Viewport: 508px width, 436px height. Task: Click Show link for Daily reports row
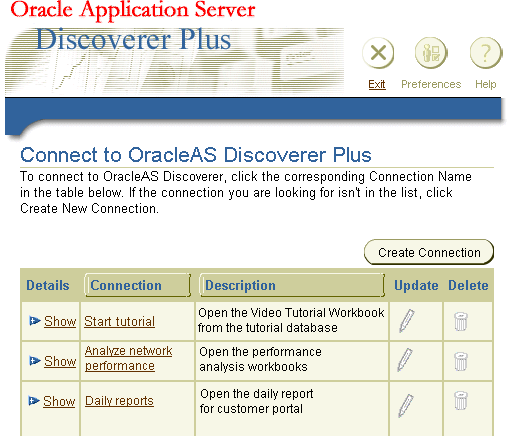(59, 401)
